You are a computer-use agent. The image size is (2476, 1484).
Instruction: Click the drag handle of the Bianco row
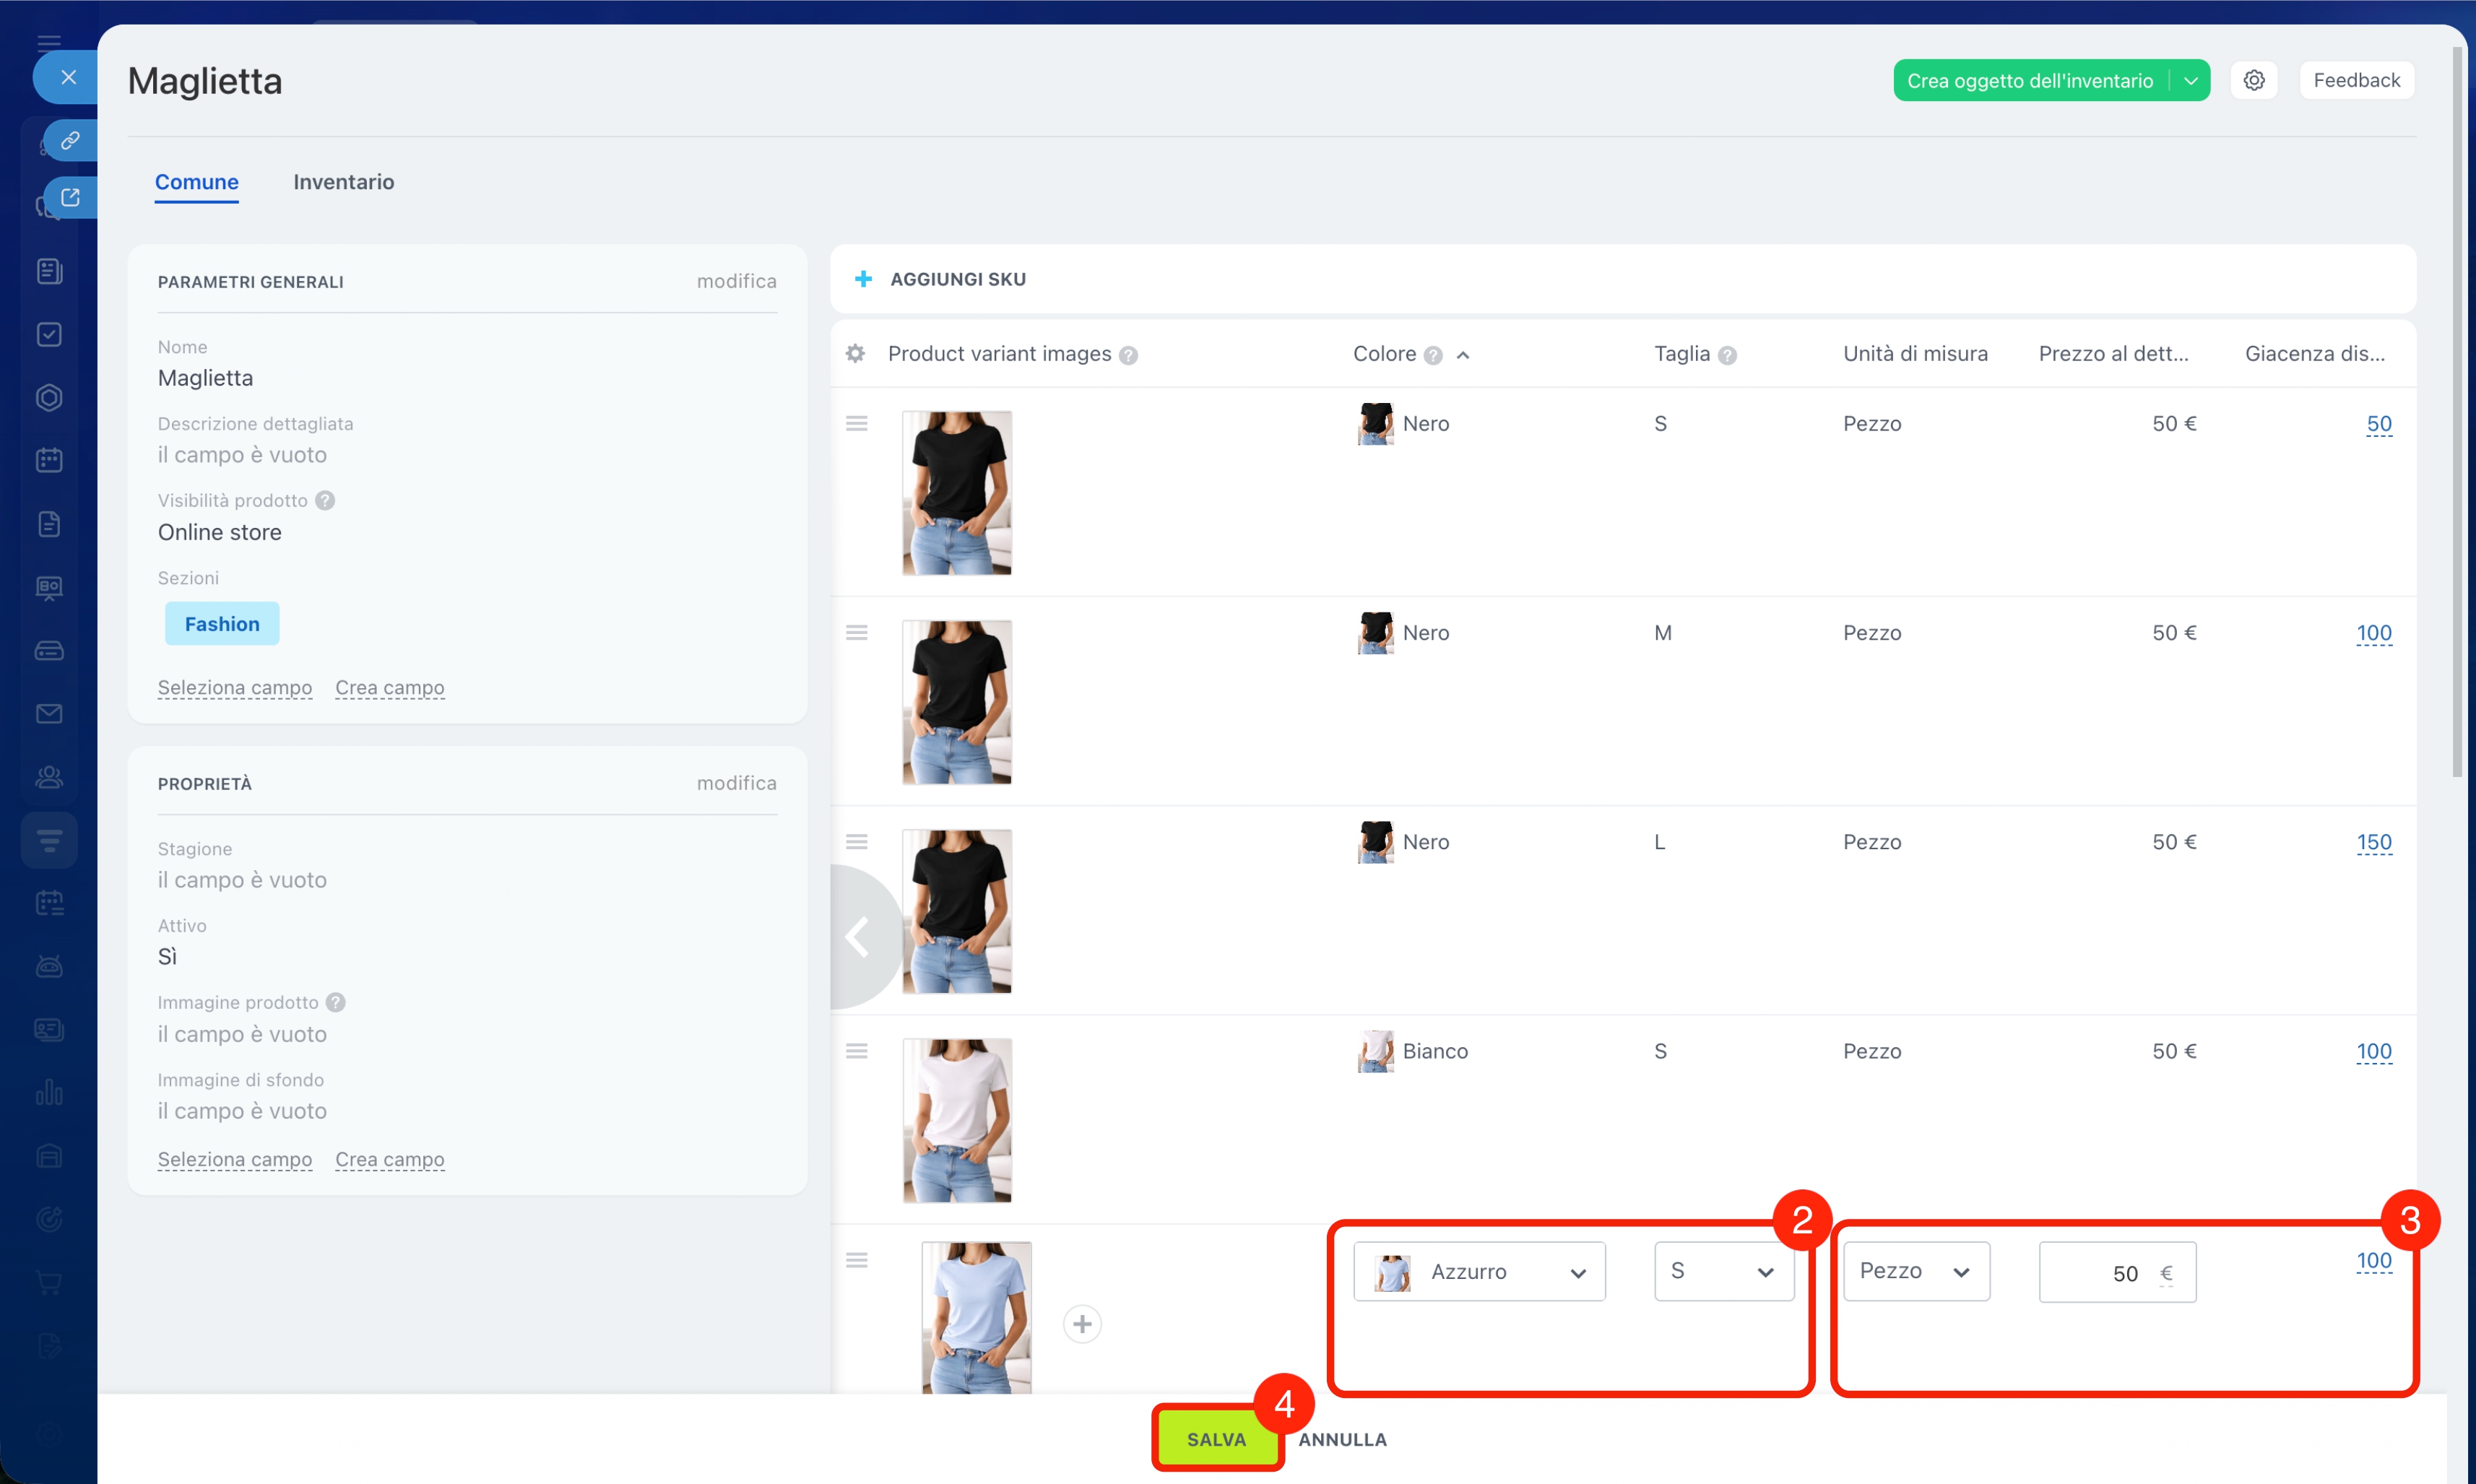857,1051
